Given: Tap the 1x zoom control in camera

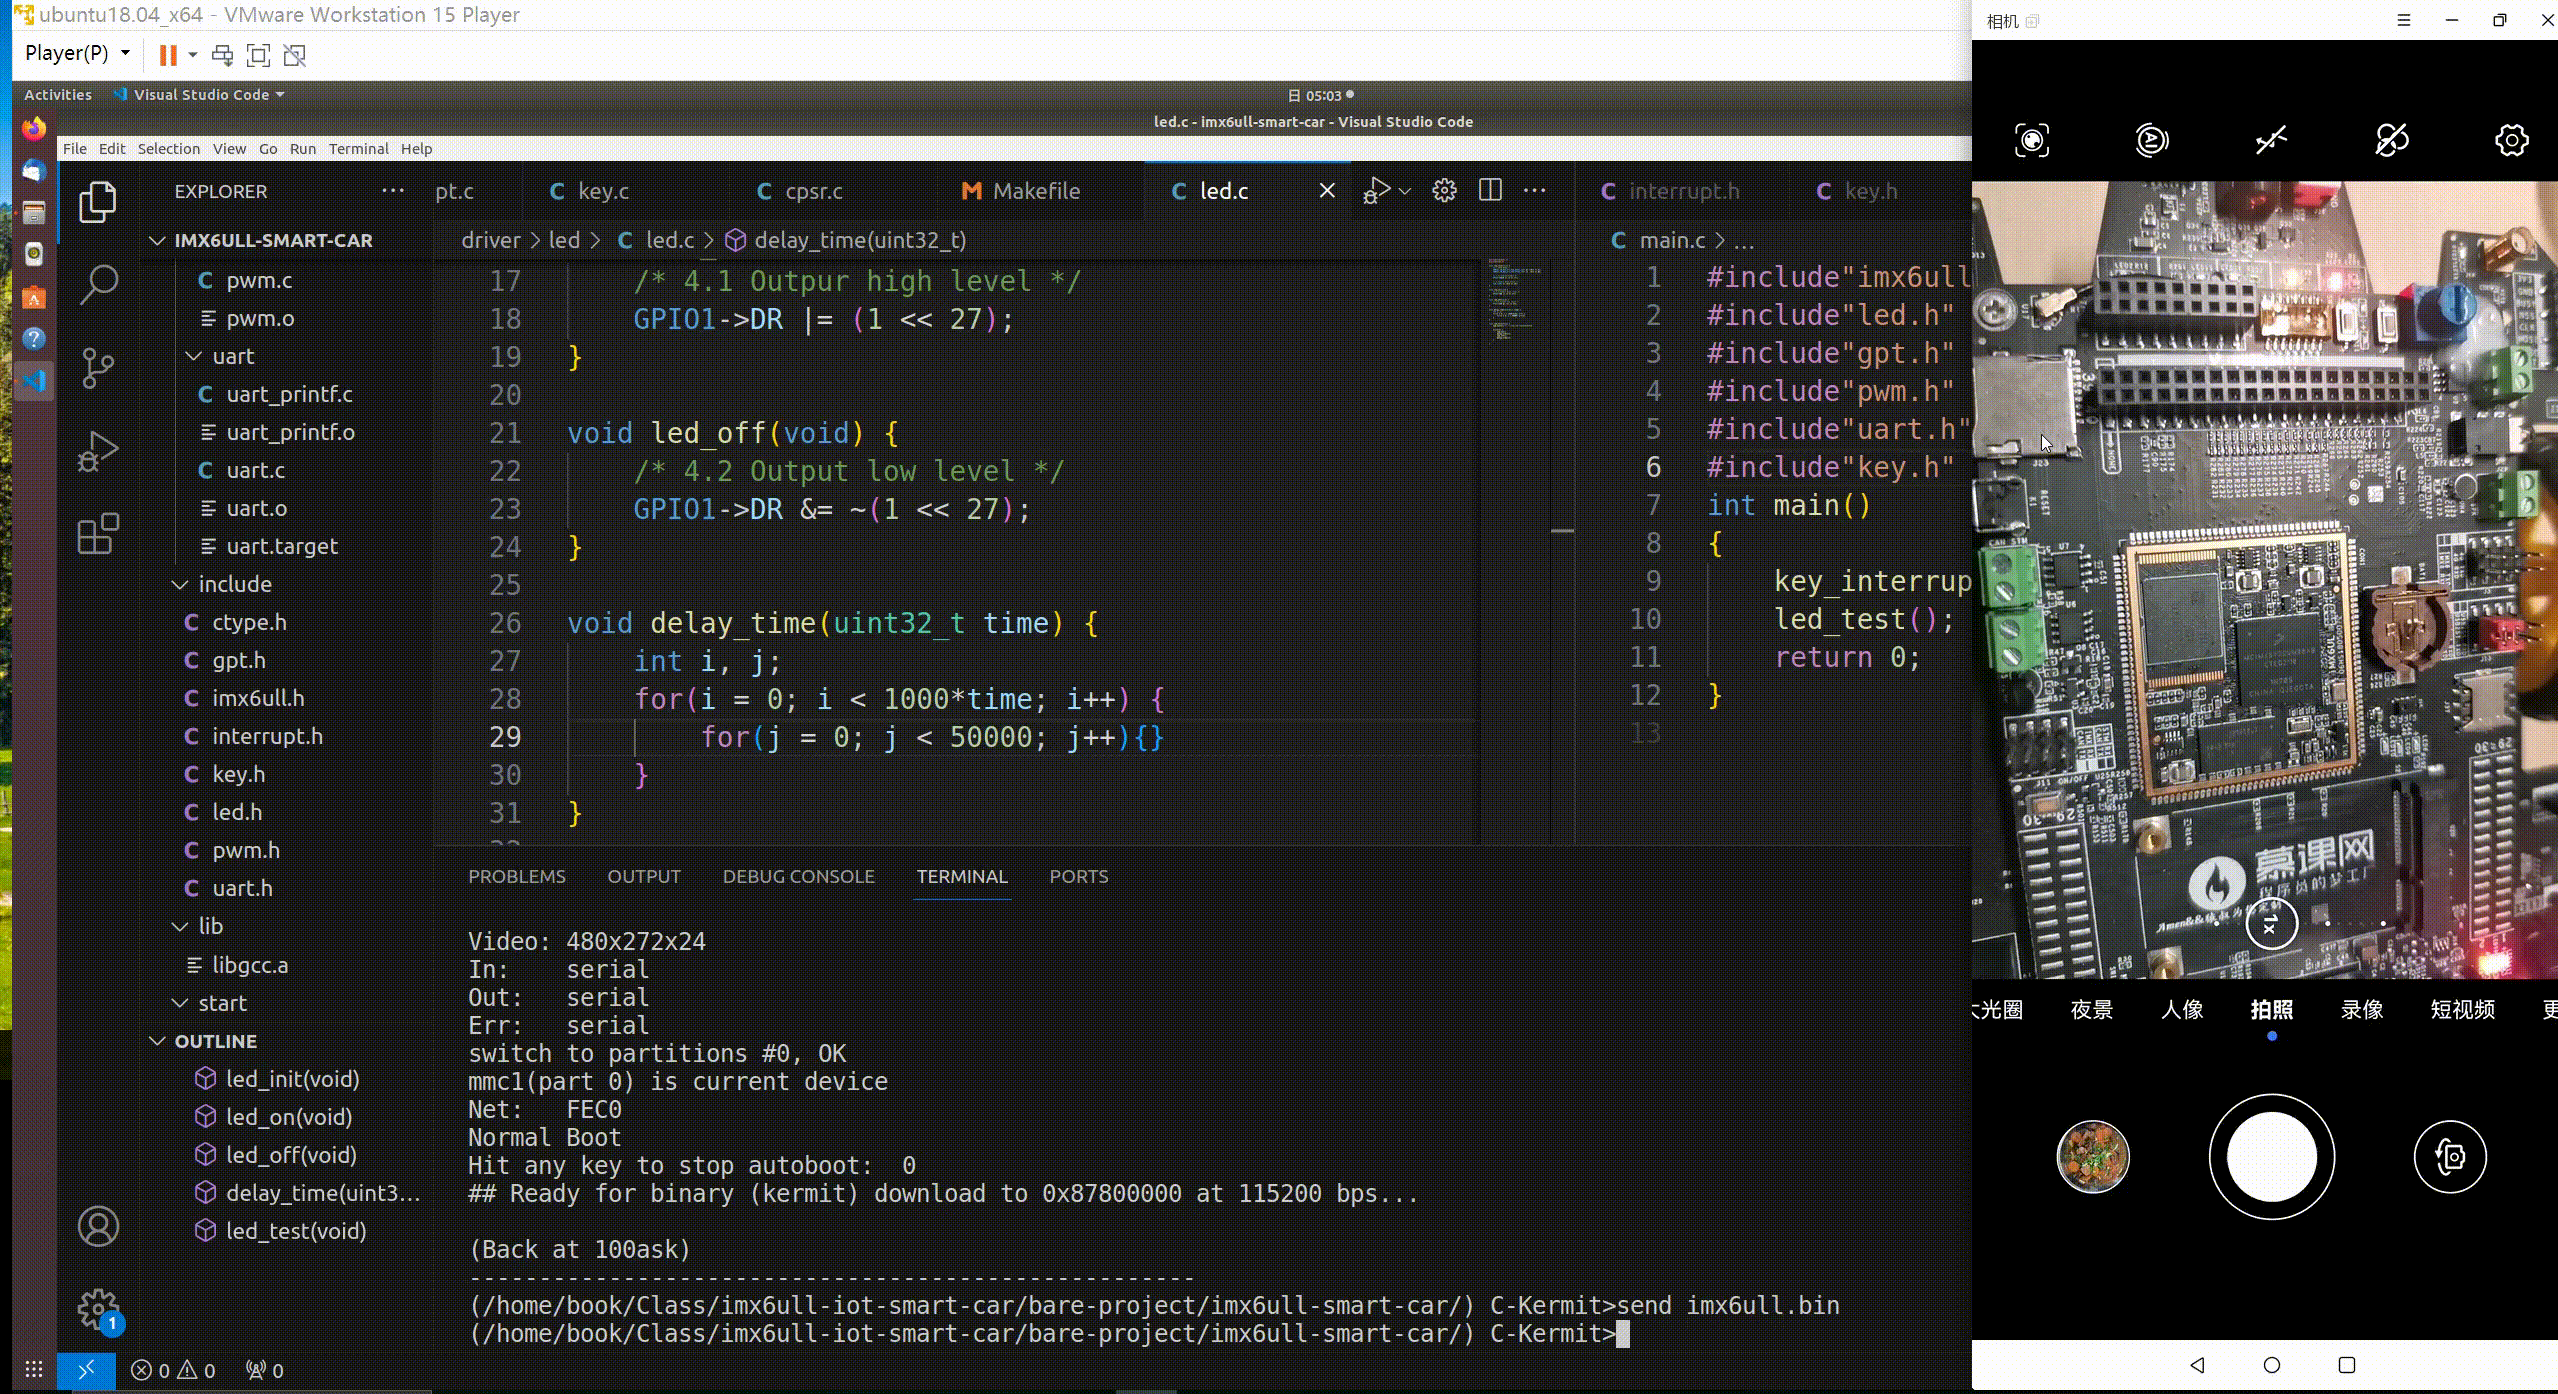Looking at the screenshot, I should (x=2270, y=923).
